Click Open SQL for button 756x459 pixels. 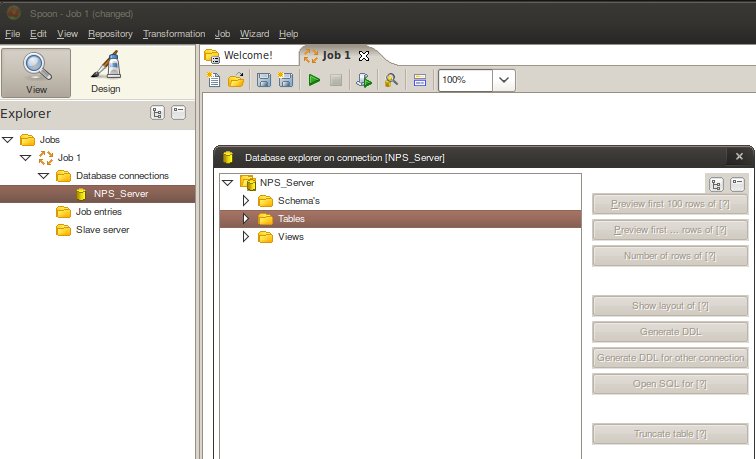click(670, 384)
